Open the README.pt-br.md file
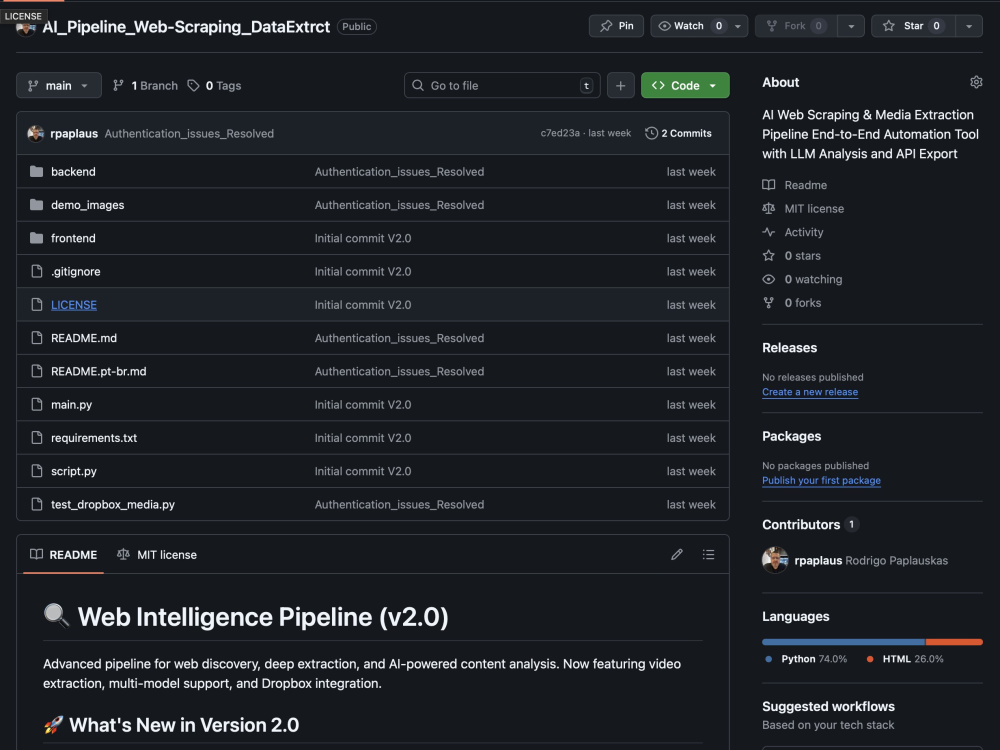Viewport: 1000px width, 750px height. (99, 371)
